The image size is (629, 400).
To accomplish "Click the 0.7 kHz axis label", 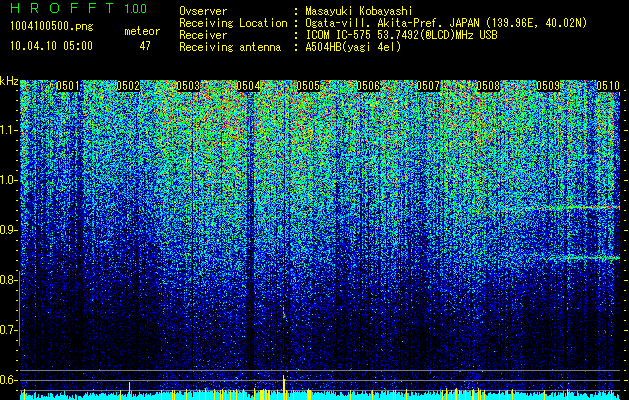I will click(7, 330).
